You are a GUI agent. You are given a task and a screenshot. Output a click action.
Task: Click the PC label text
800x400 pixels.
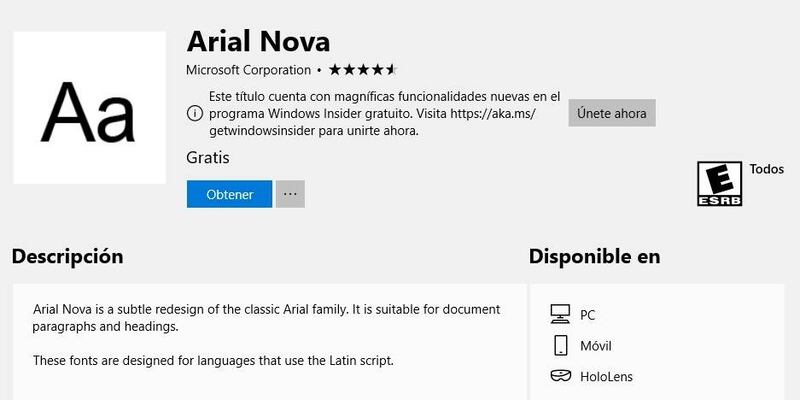588,315
